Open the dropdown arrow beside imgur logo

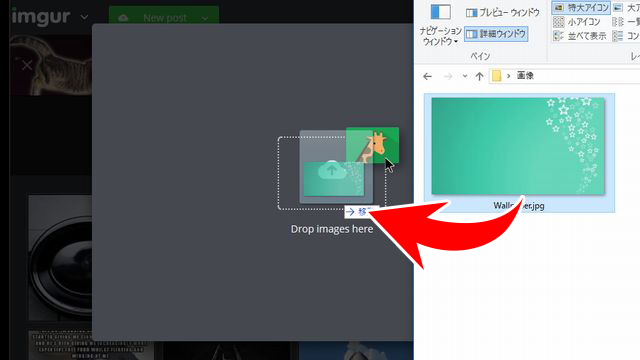click(84, 18)
